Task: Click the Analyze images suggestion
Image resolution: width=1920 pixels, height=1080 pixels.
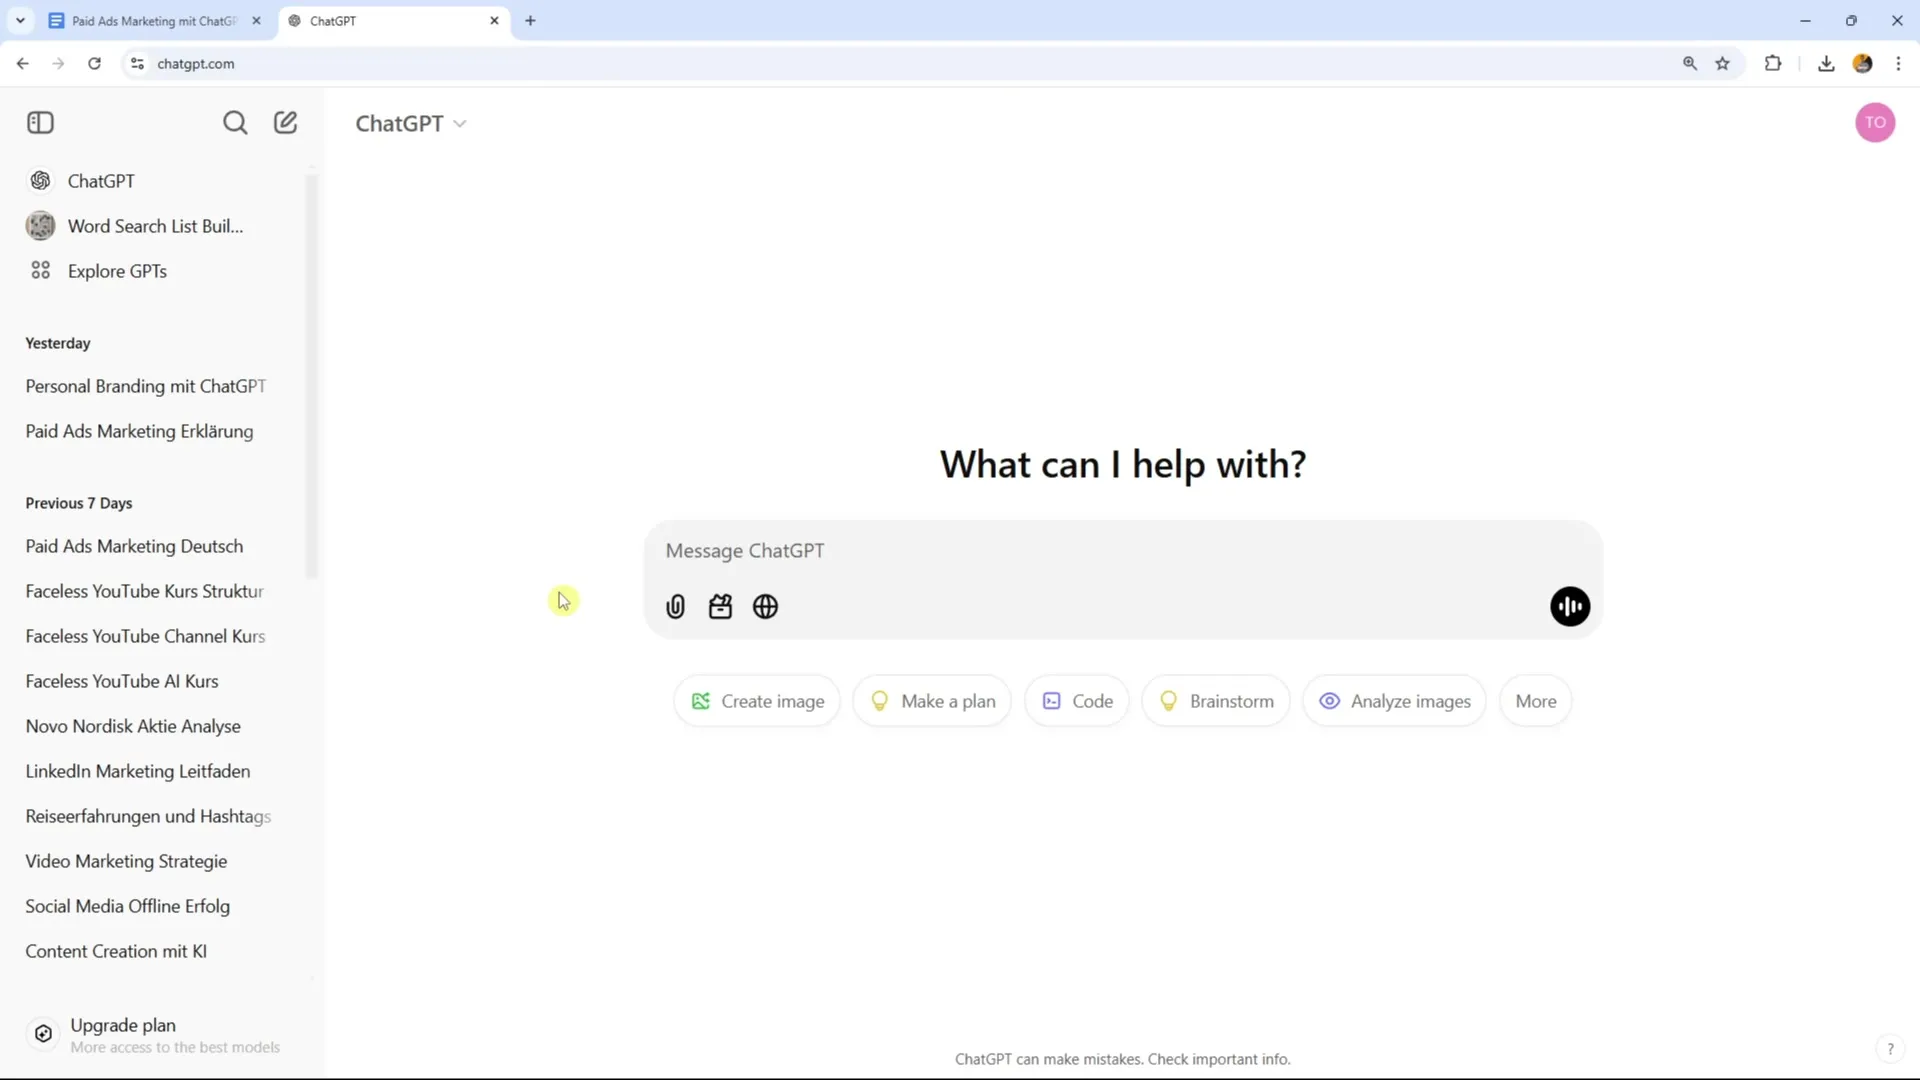Action: click(x=1395, y=702)
